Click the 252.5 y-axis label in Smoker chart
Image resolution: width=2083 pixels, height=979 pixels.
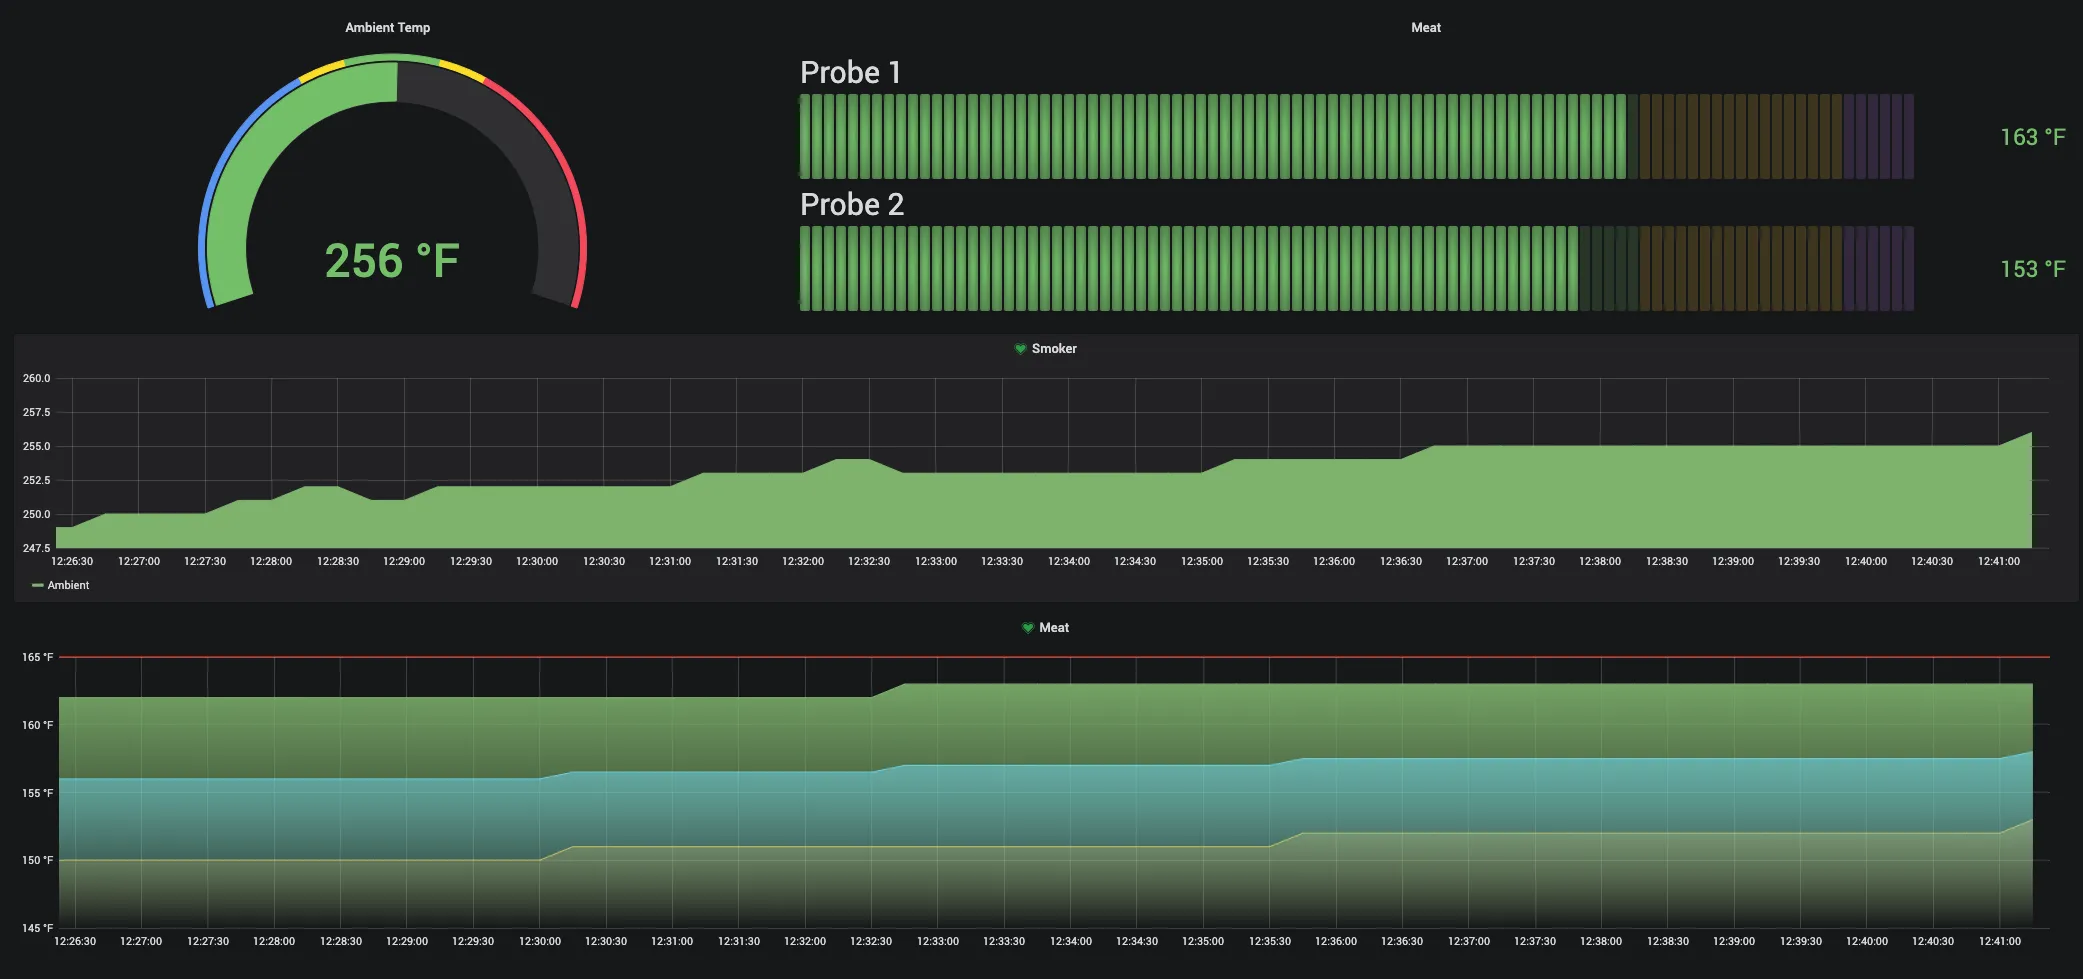[36, 480]
